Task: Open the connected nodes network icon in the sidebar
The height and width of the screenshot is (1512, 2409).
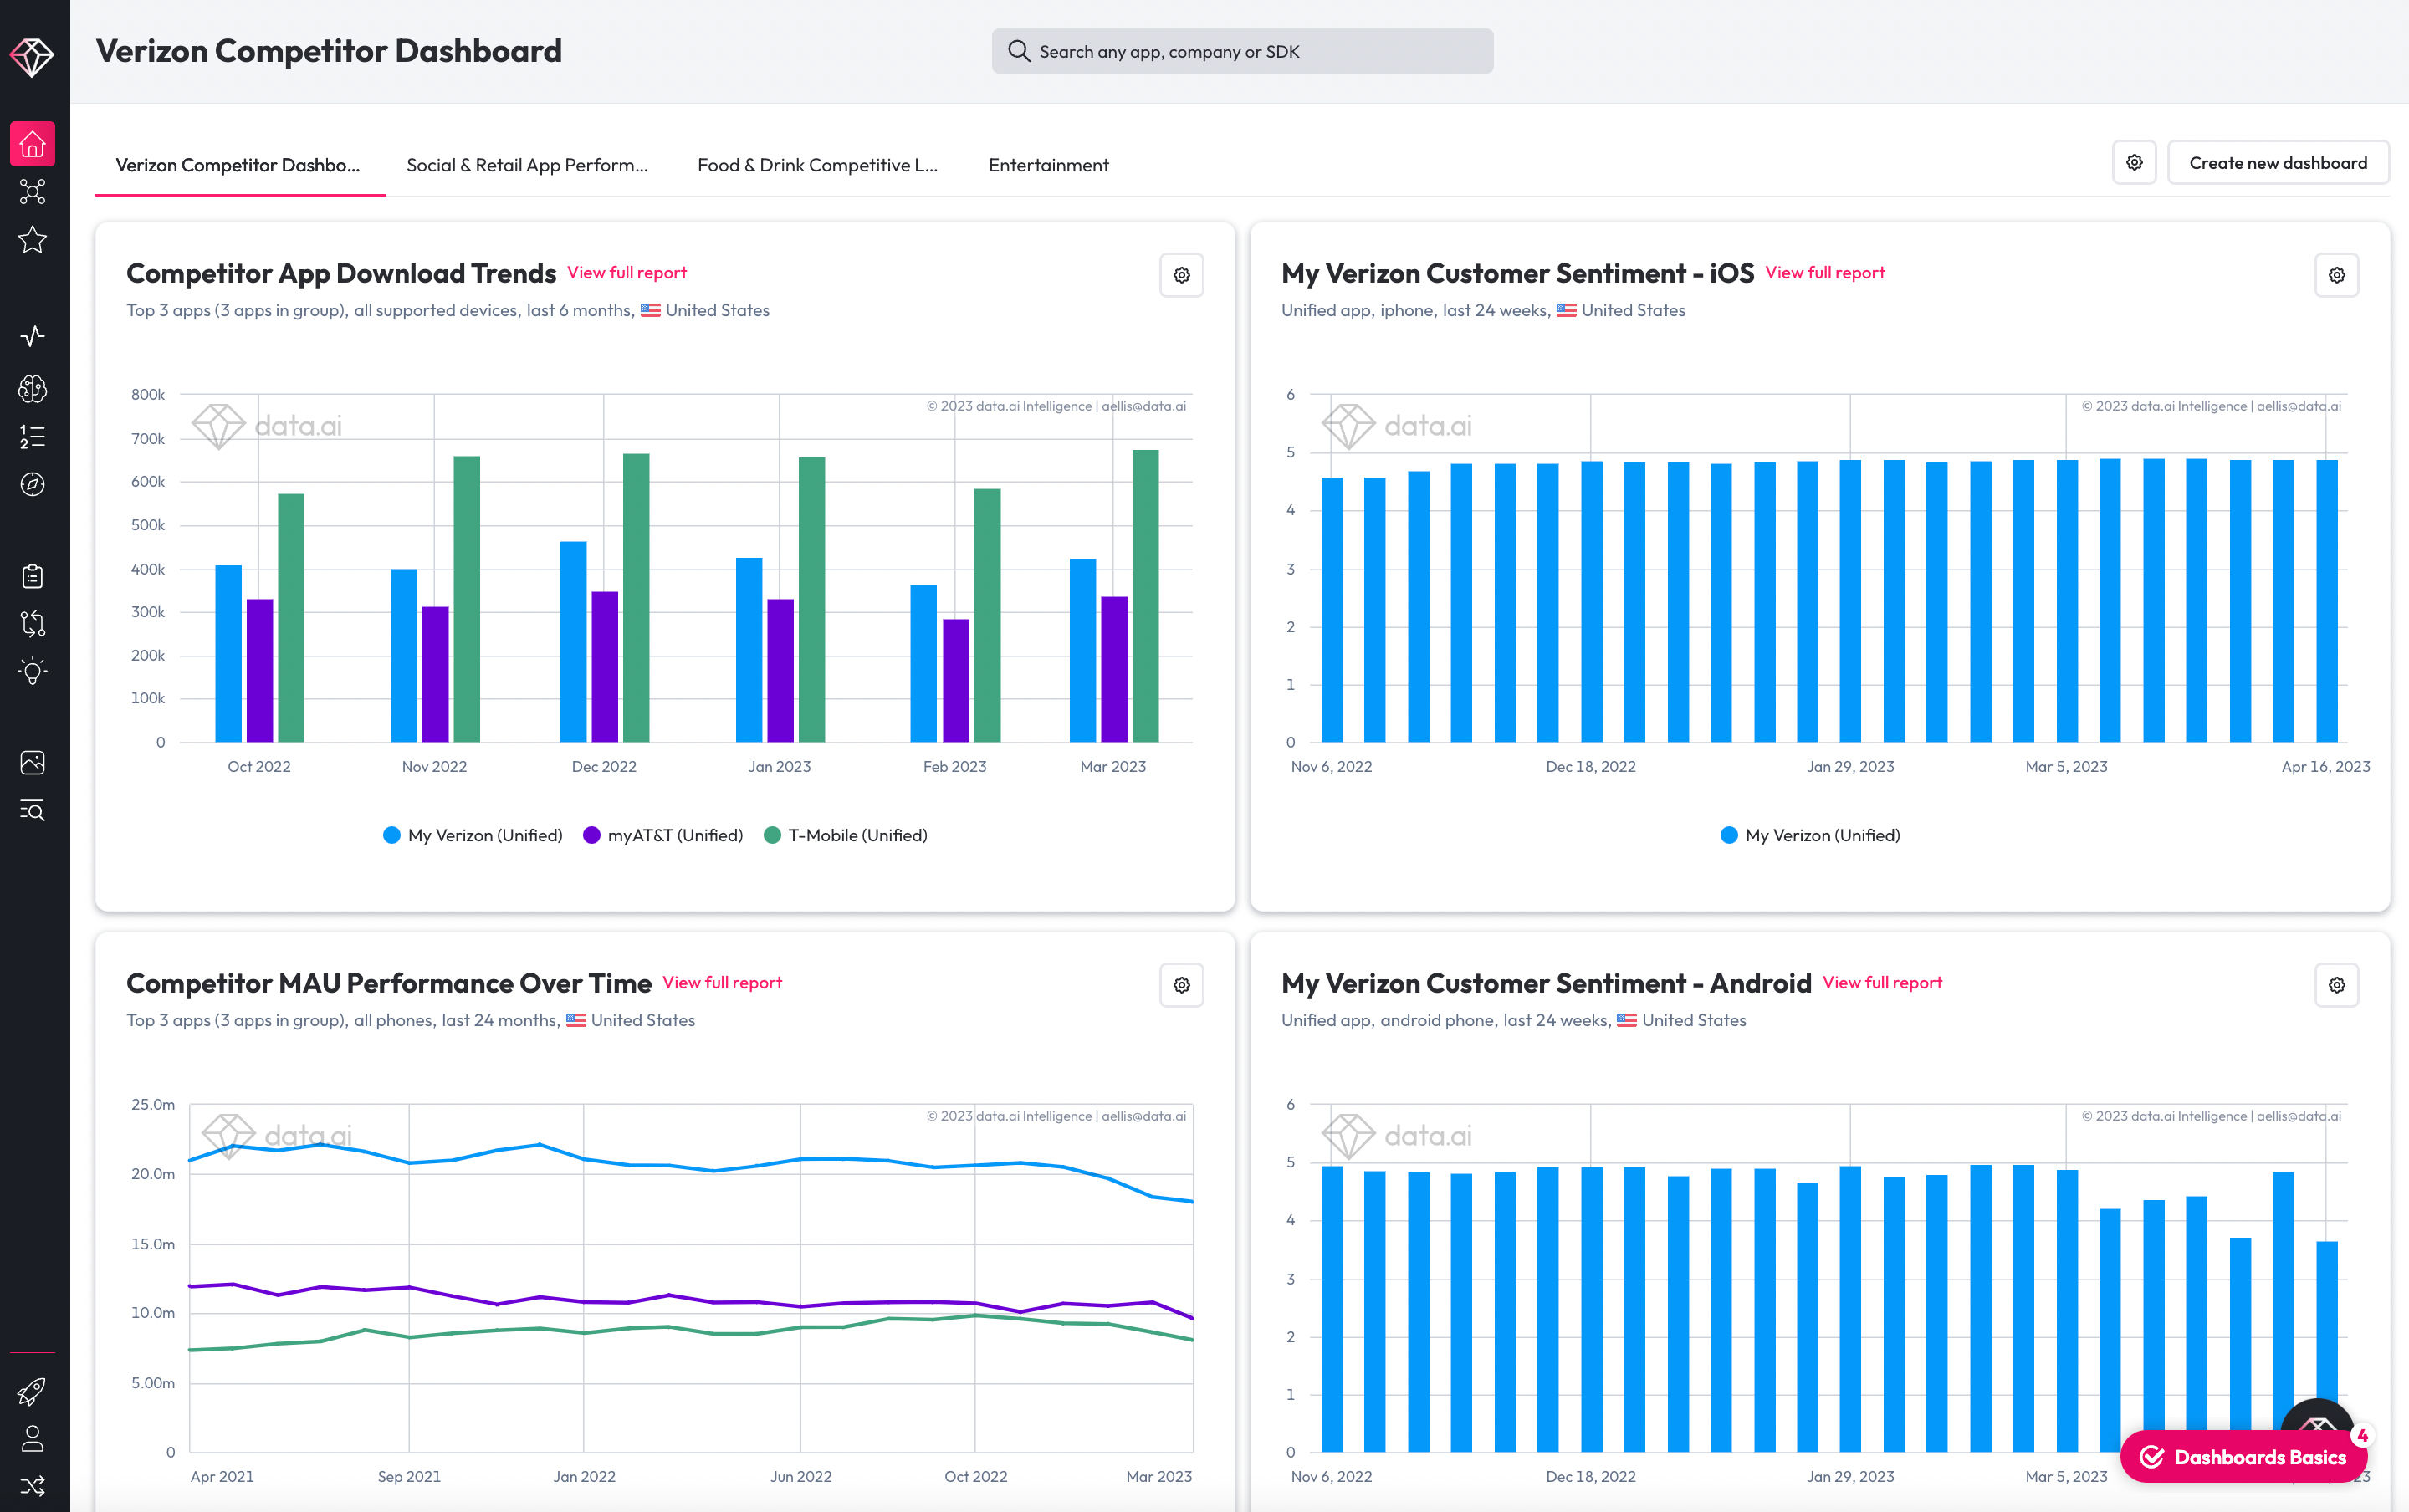Action: click(x=32, y=192)
